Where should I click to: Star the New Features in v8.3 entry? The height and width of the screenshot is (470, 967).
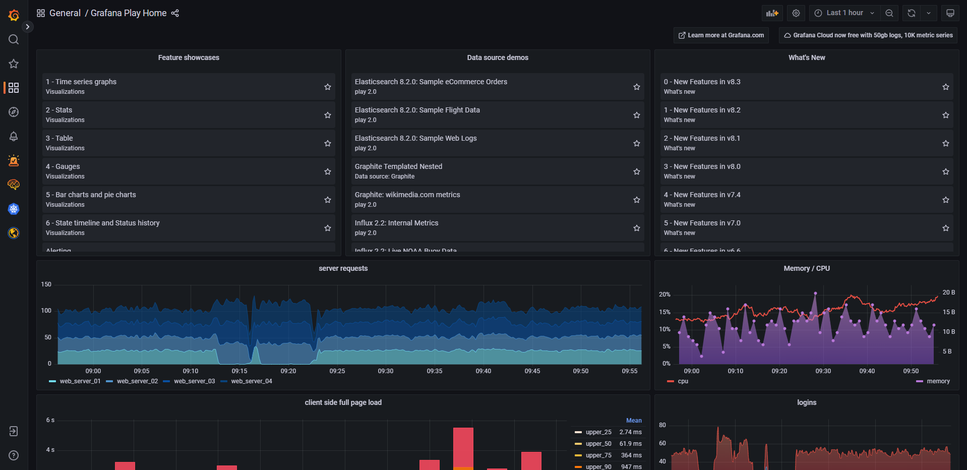click(945, 87)
